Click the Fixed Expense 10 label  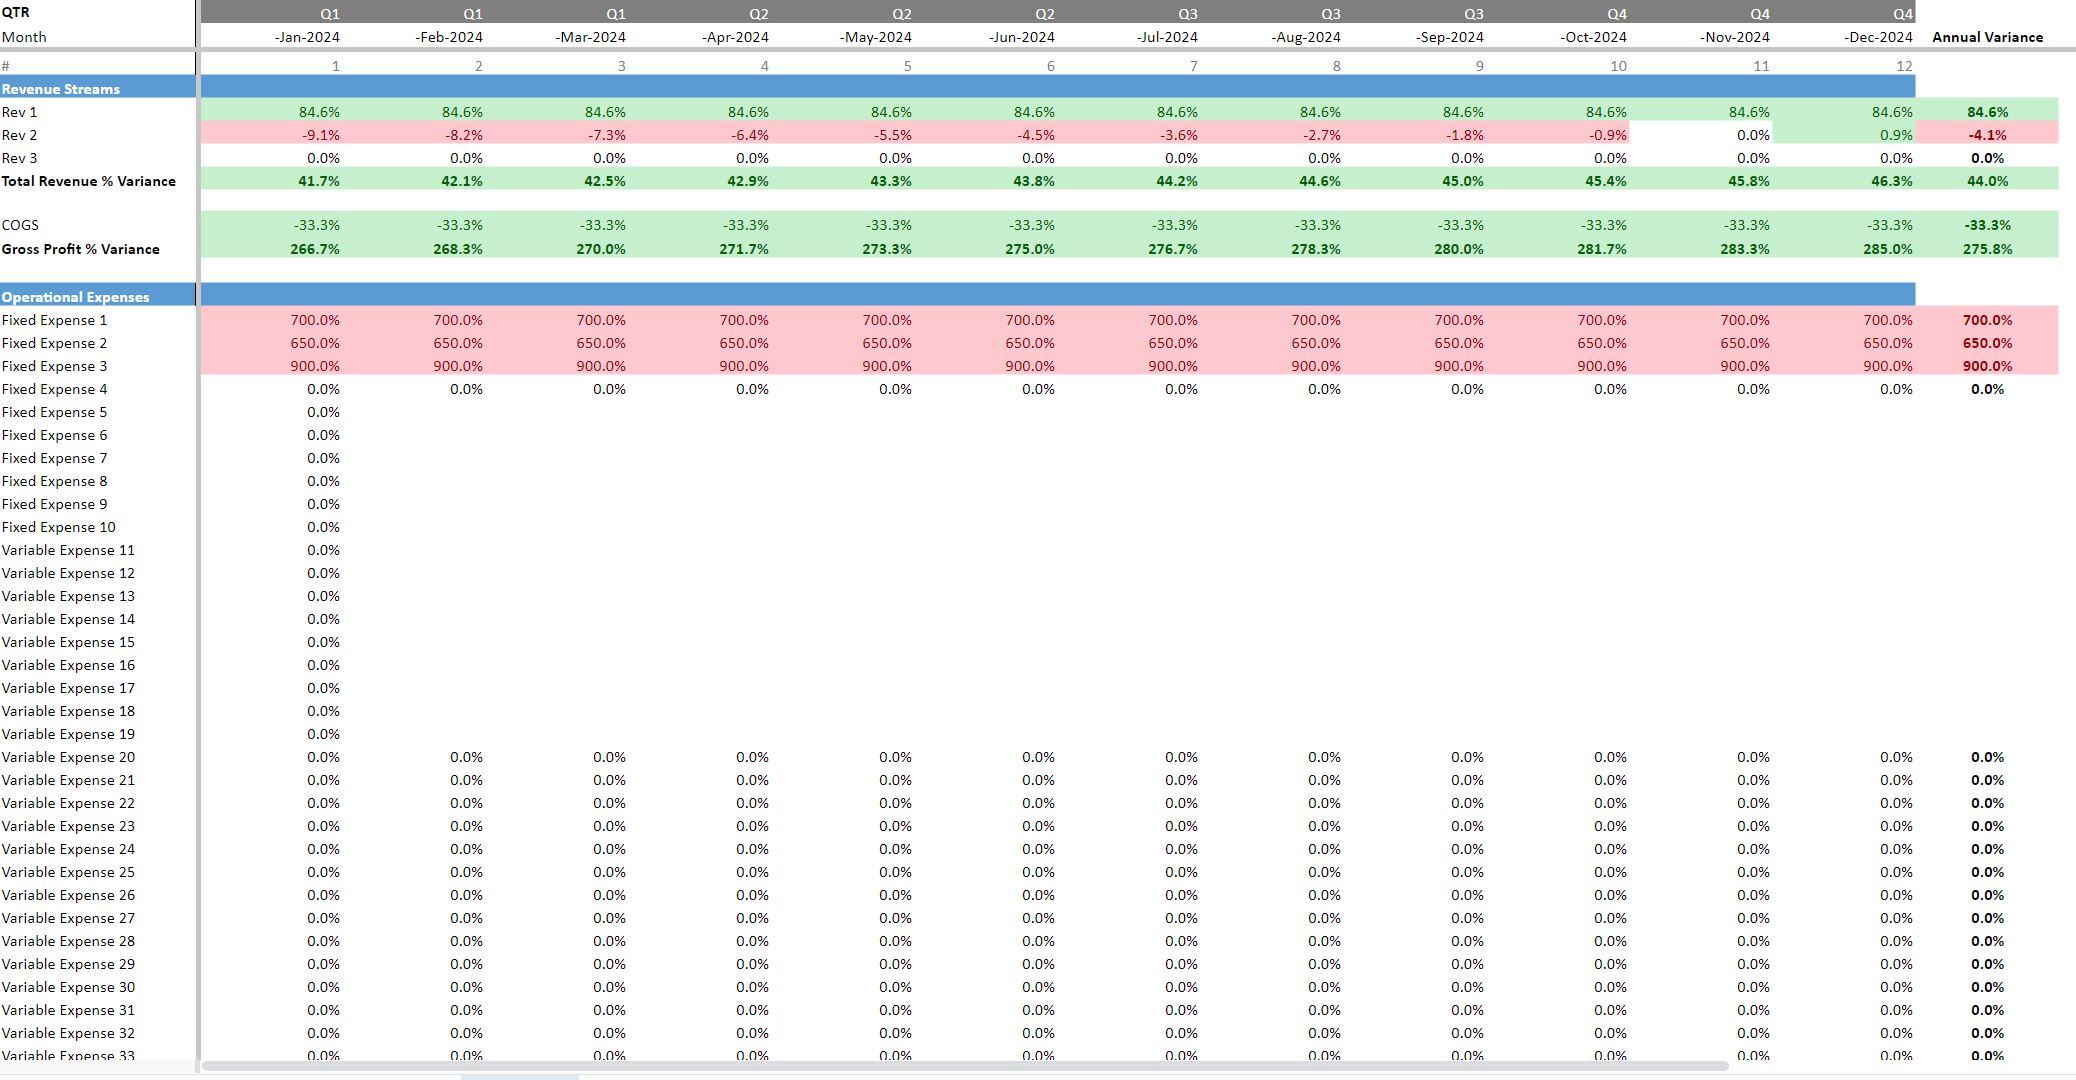click(x=59, y=527)
